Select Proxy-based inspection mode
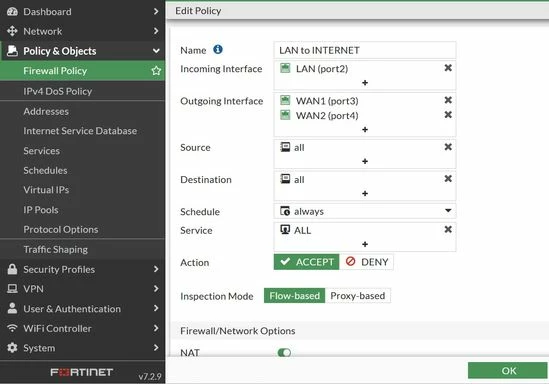Viewport: 549px width, 384px height. (357, 296)
